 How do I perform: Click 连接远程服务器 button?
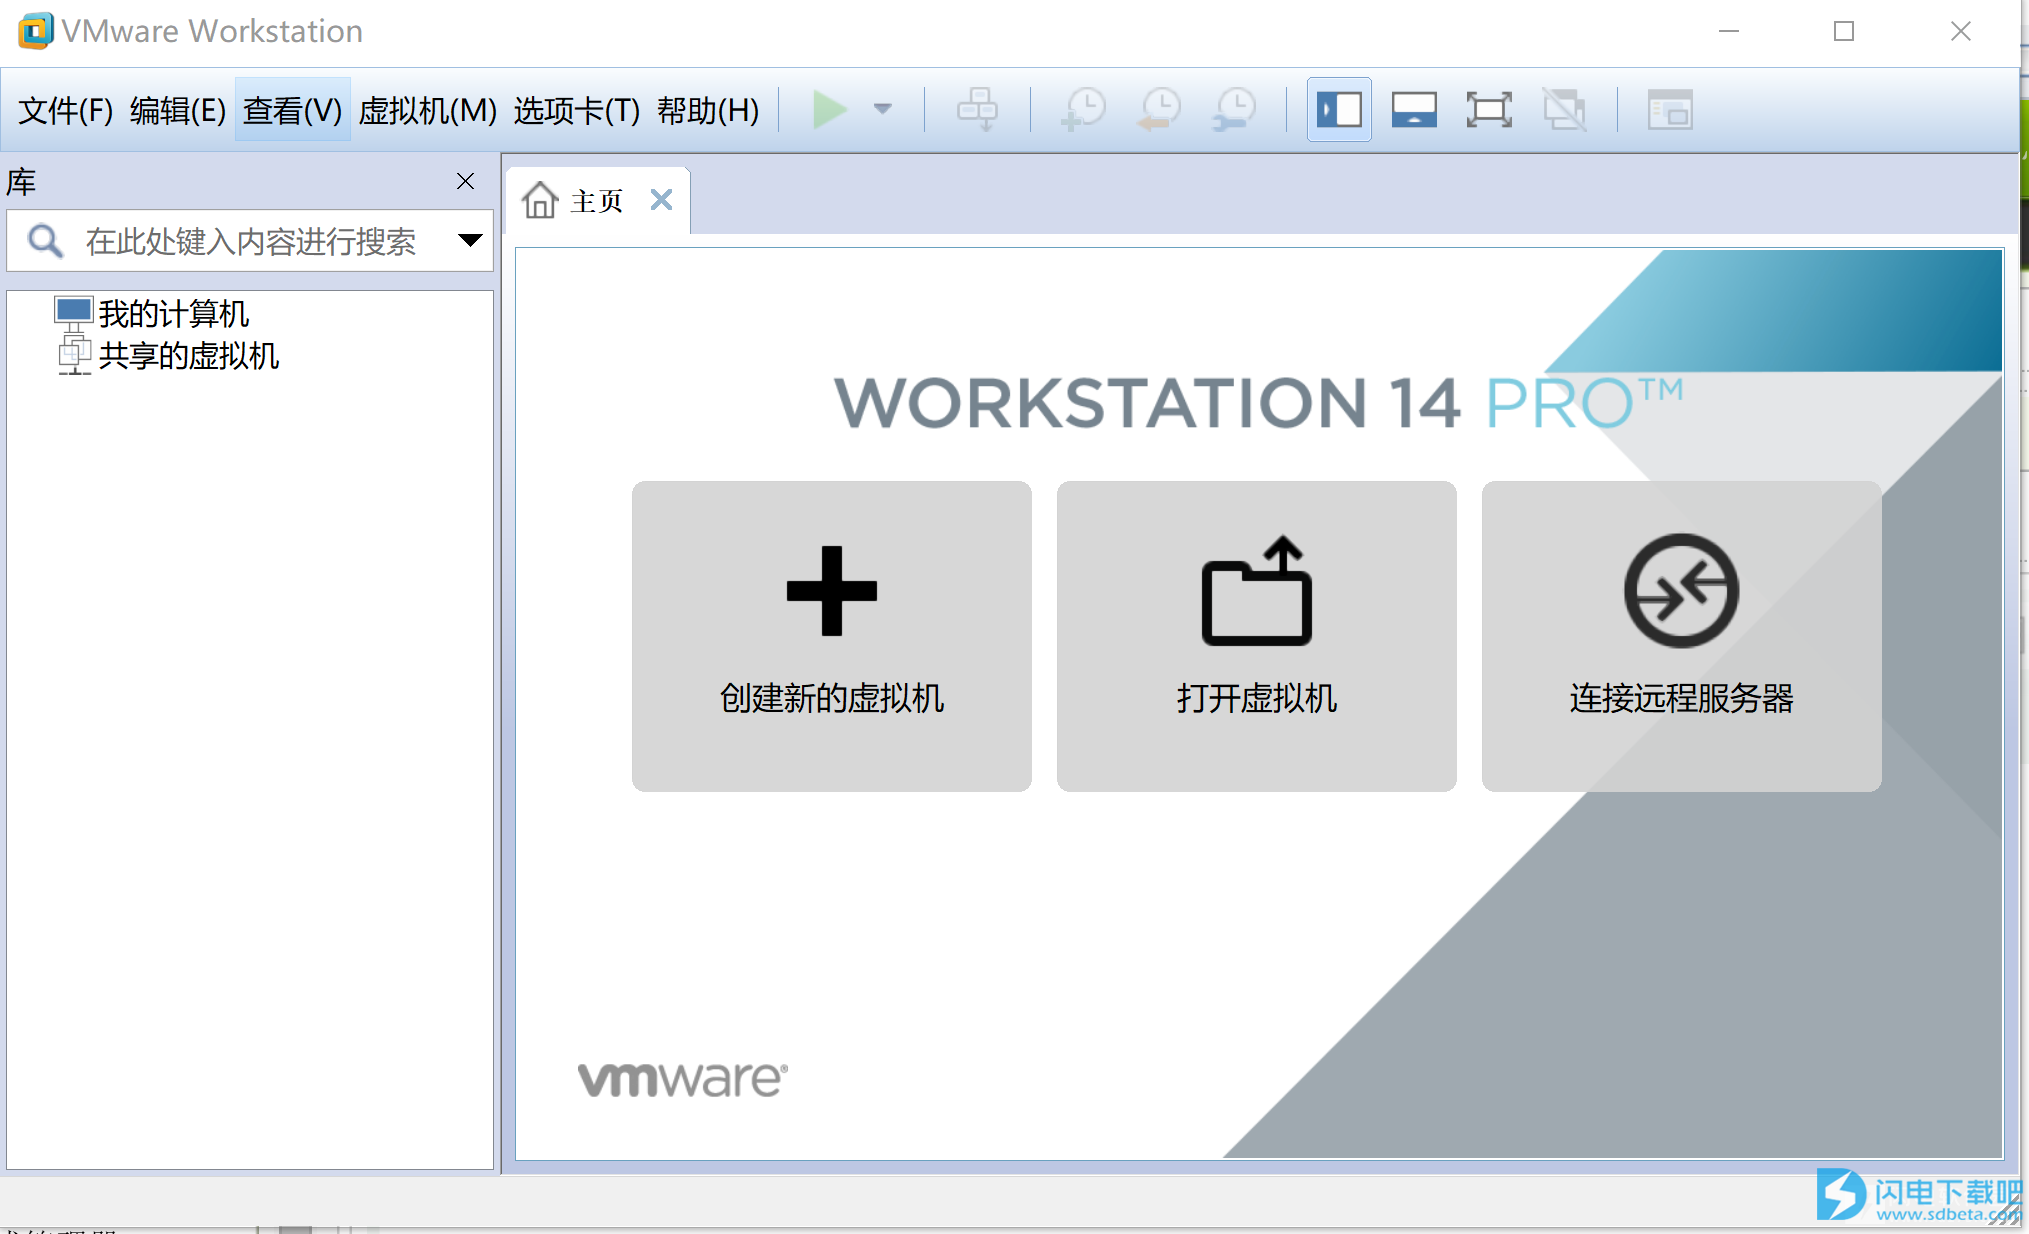pyautogui.click(x=1682, y=636)
